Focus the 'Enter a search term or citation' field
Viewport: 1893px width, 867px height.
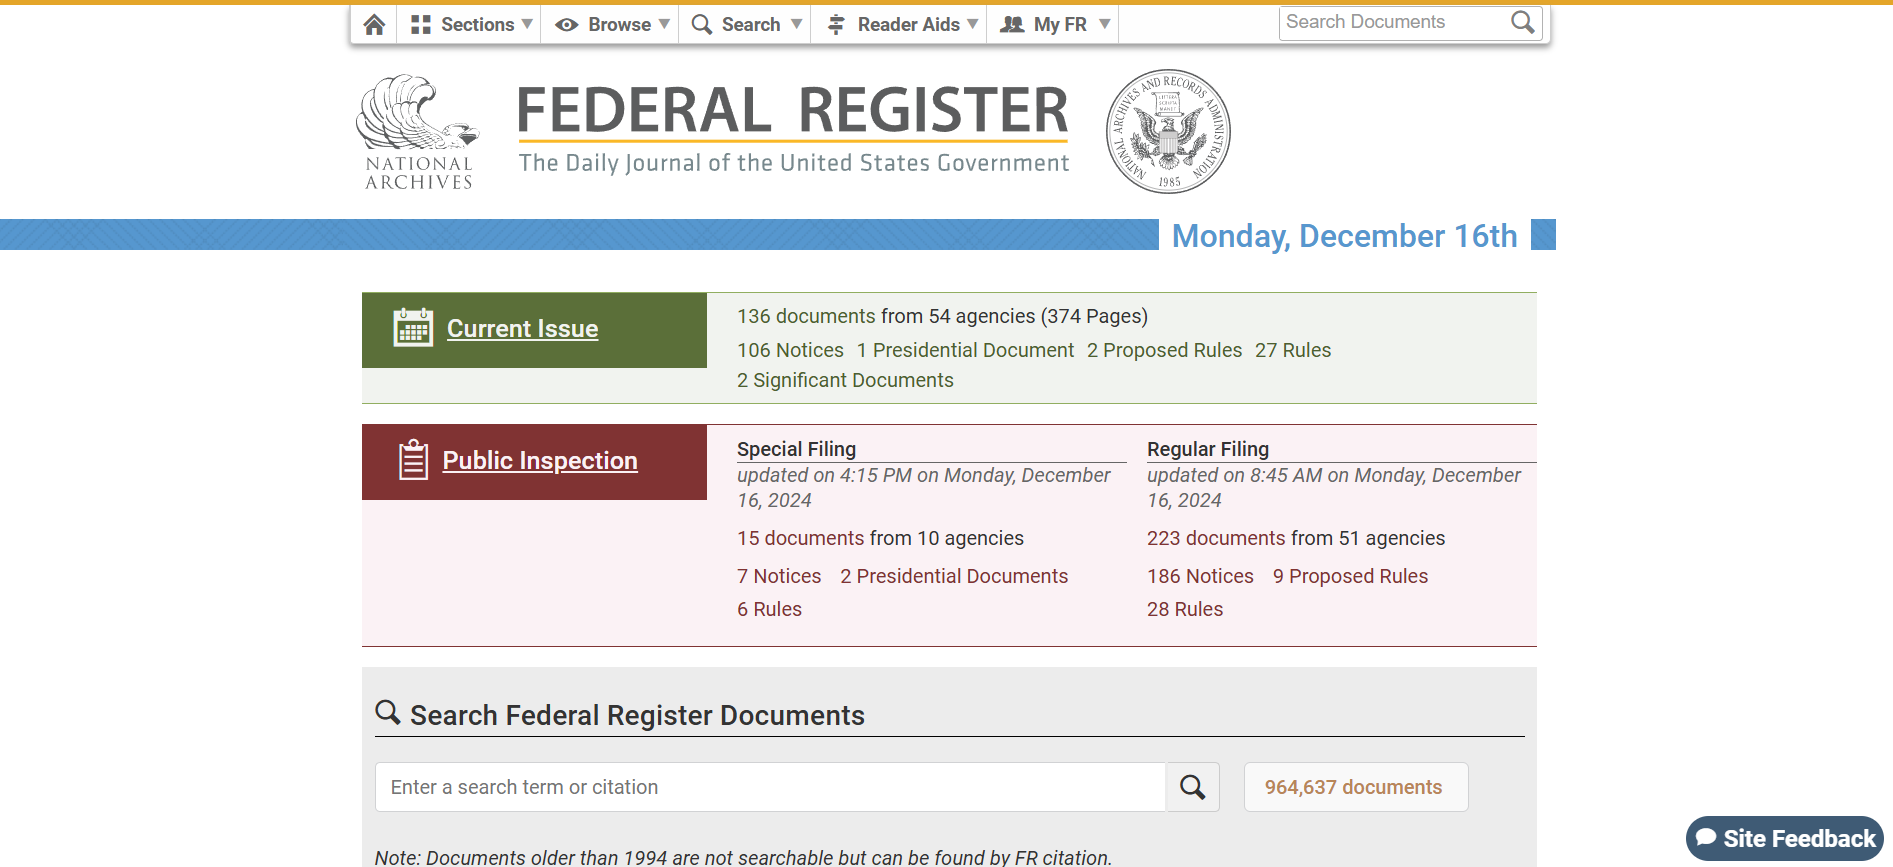pyautogui.click(x=770, y=787)
